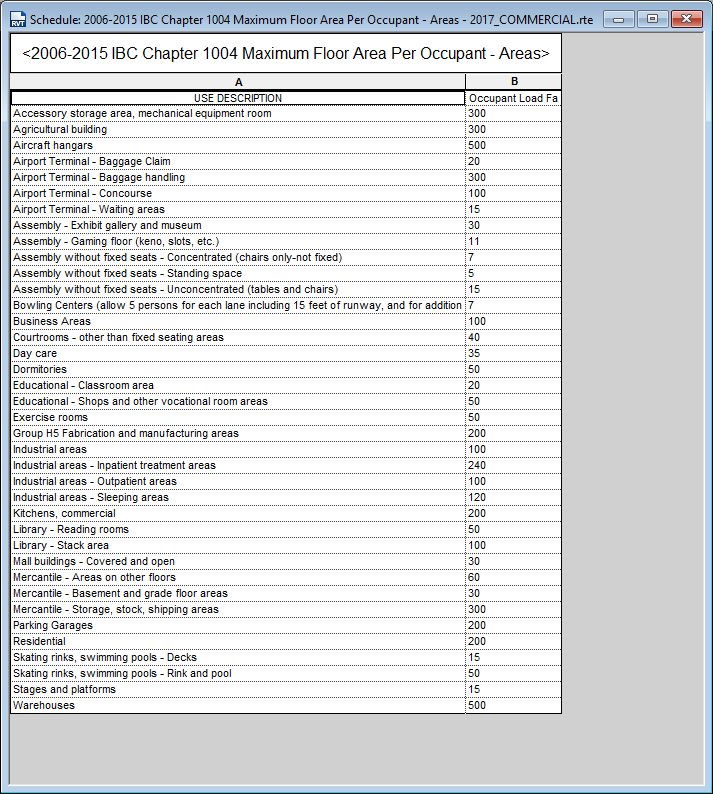The height and width of the screenshot is (794, 713).
Task: Select Library - Stack area
Action: coord(238,545)
